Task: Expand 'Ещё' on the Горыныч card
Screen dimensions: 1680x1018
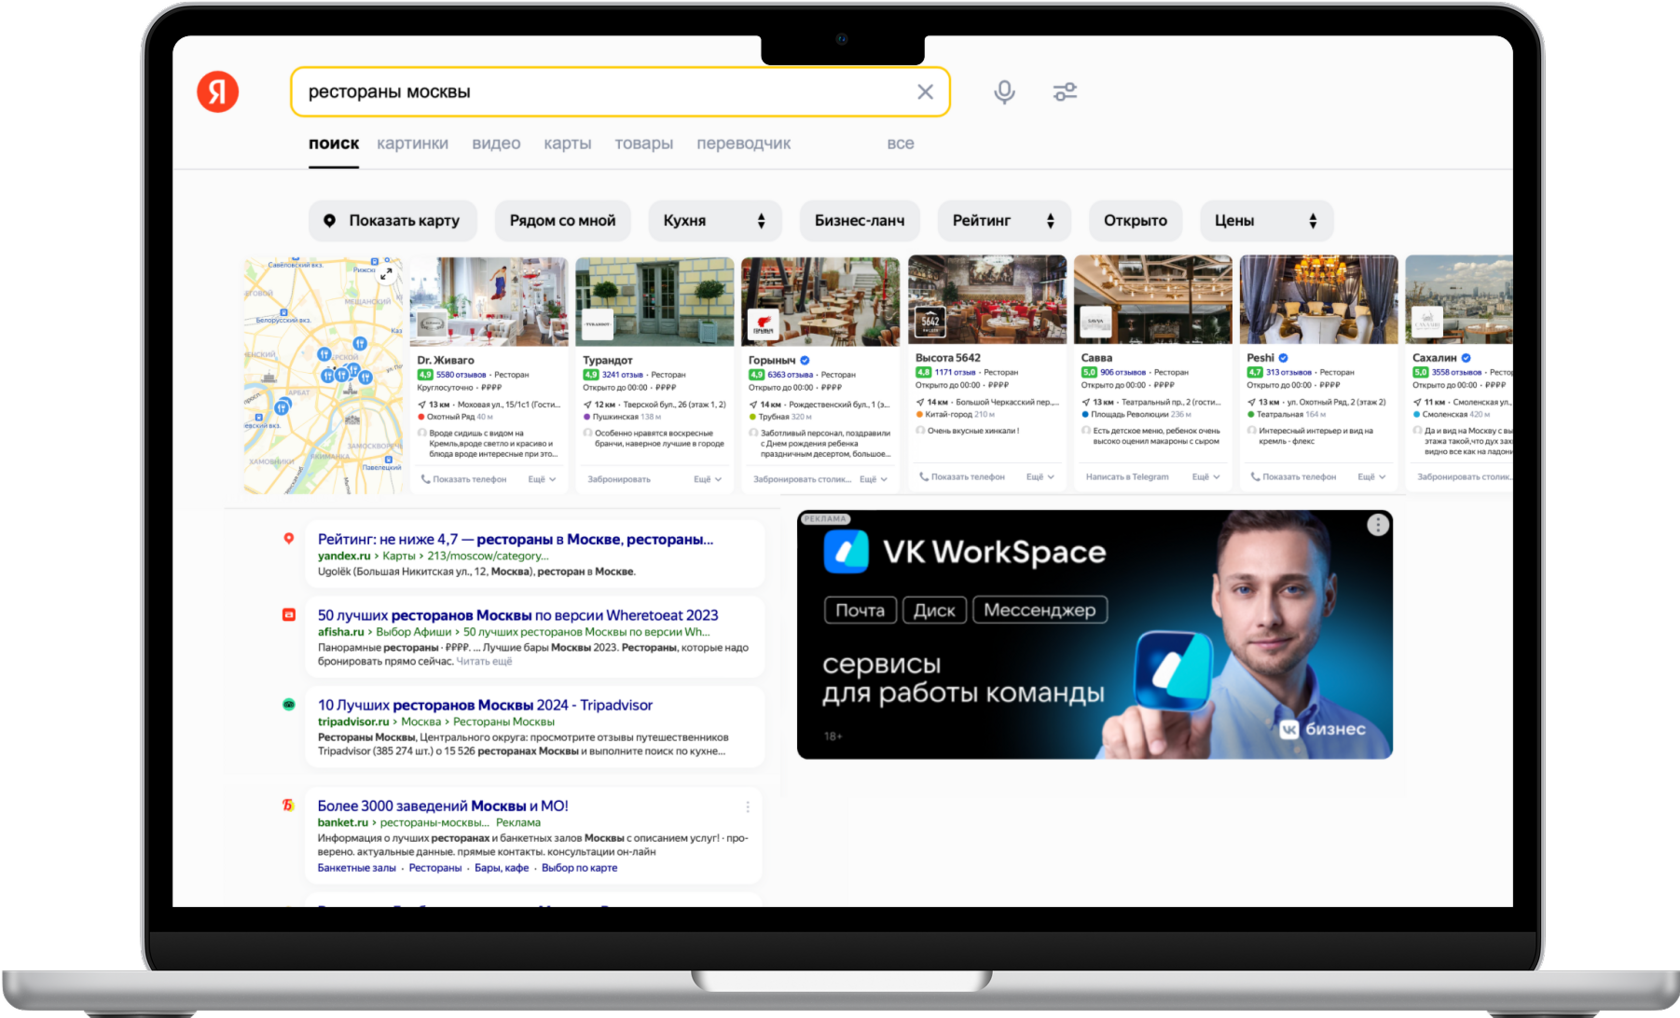Action: (874, 479)
